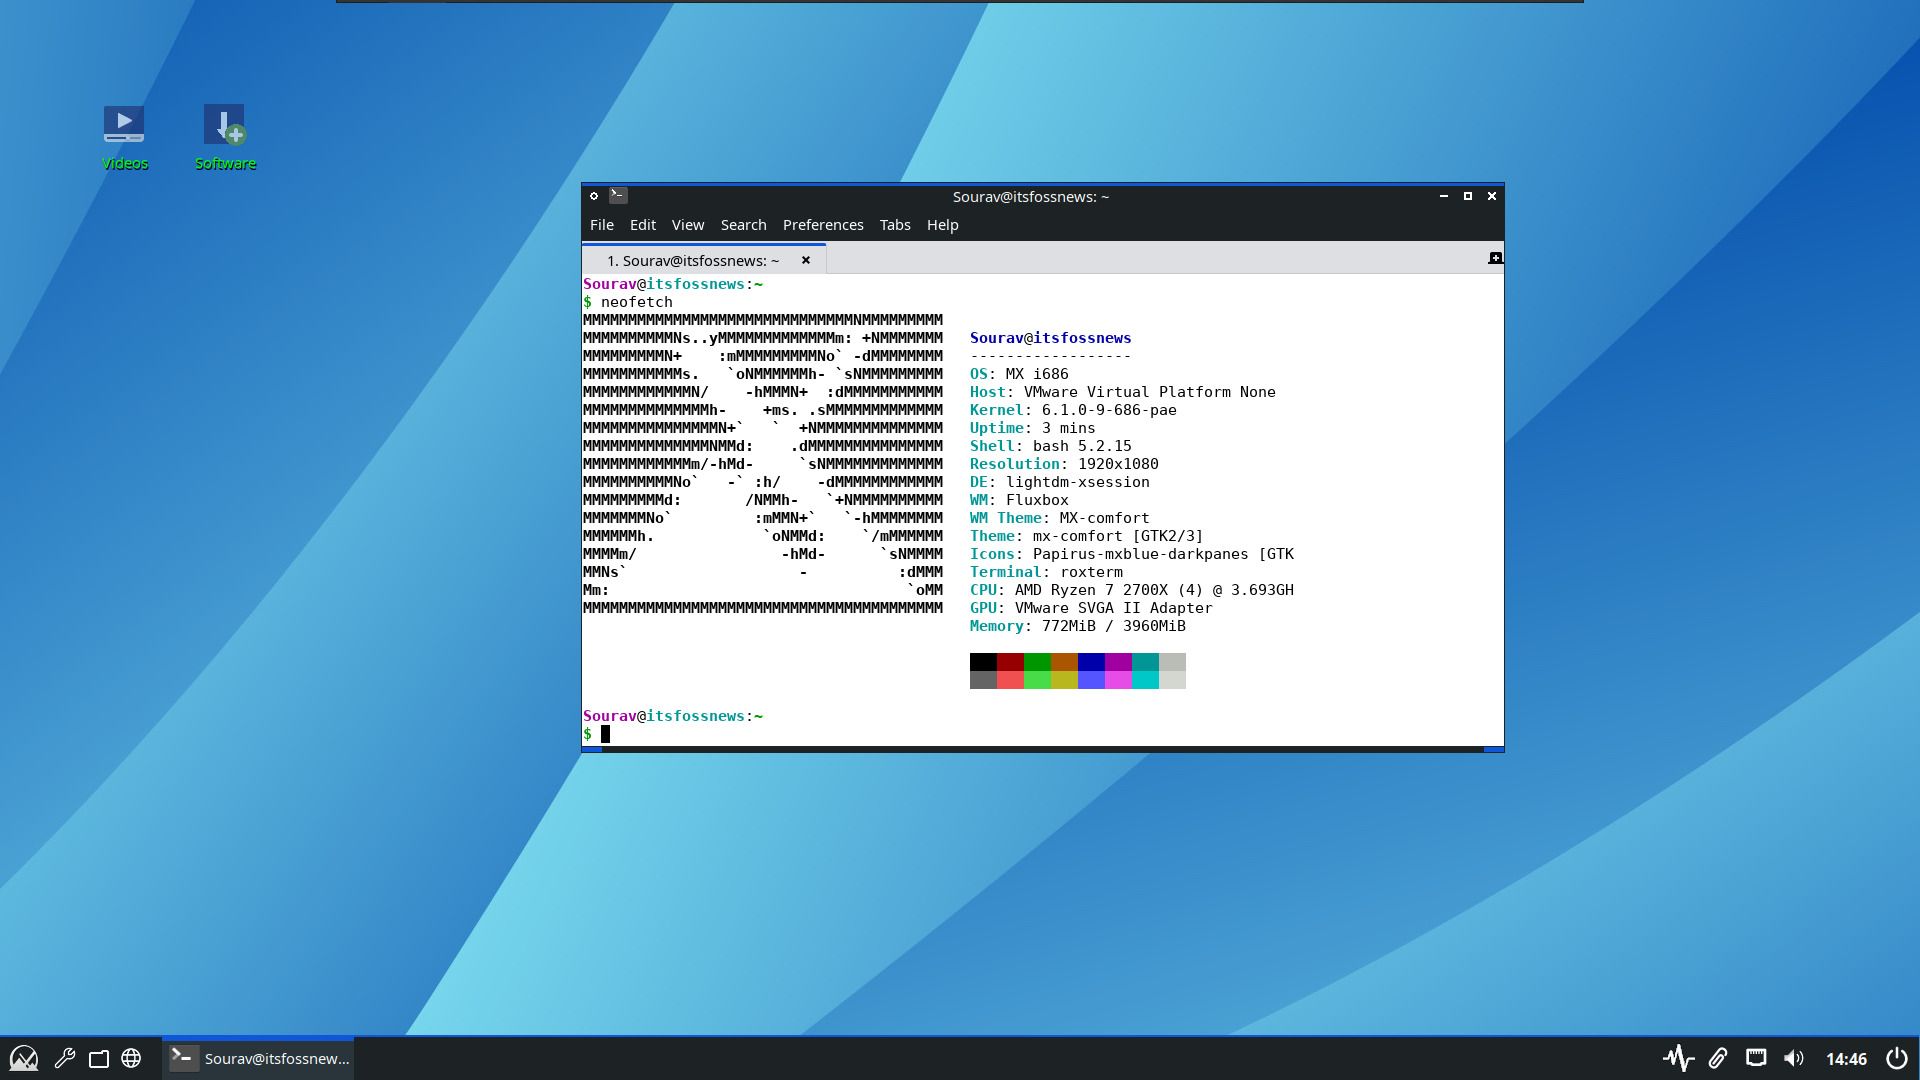
Task: Click the 'GPU: VMware SVGA II Adapter' line
Action: (1091, 608)
